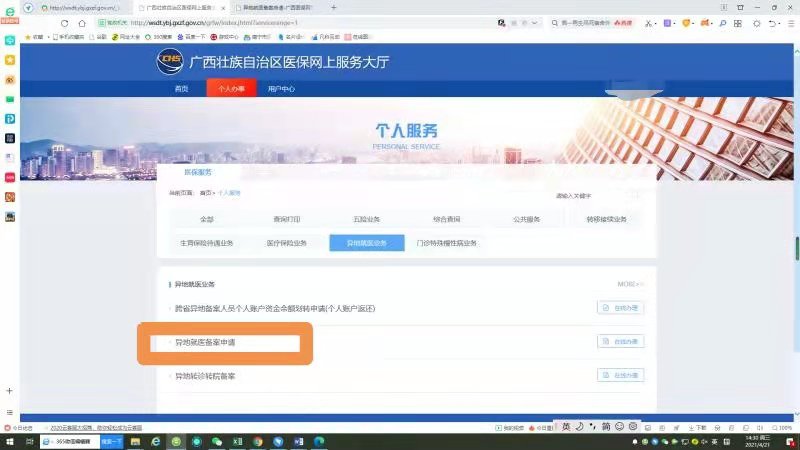The image size is (800, 450).
Task: Open the 异地就医备案申请 link
Action: [x=206, y=342]
